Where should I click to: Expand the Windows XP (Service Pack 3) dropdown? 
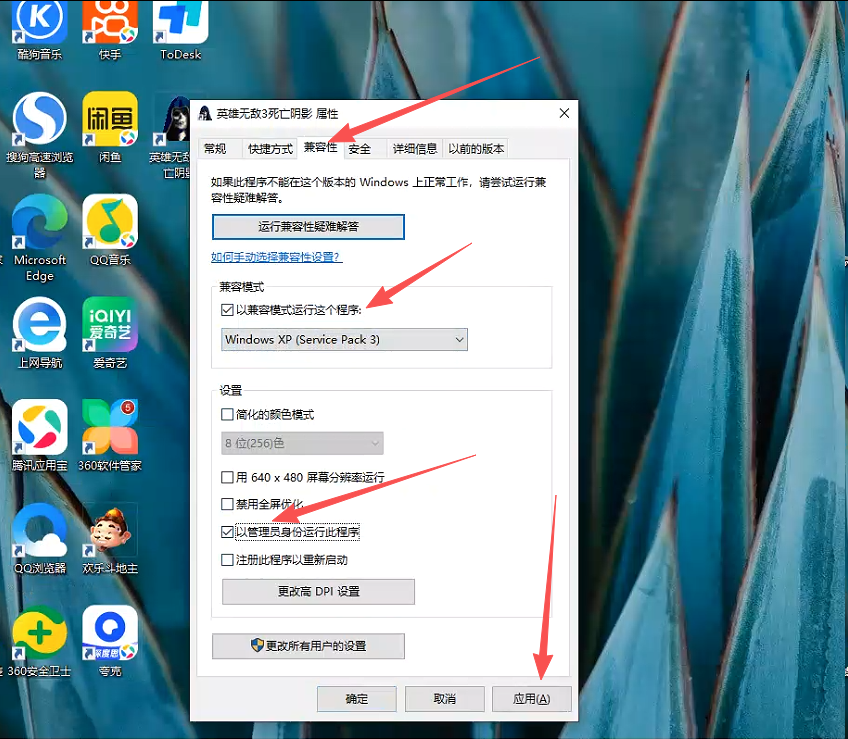tap(344, 340)
